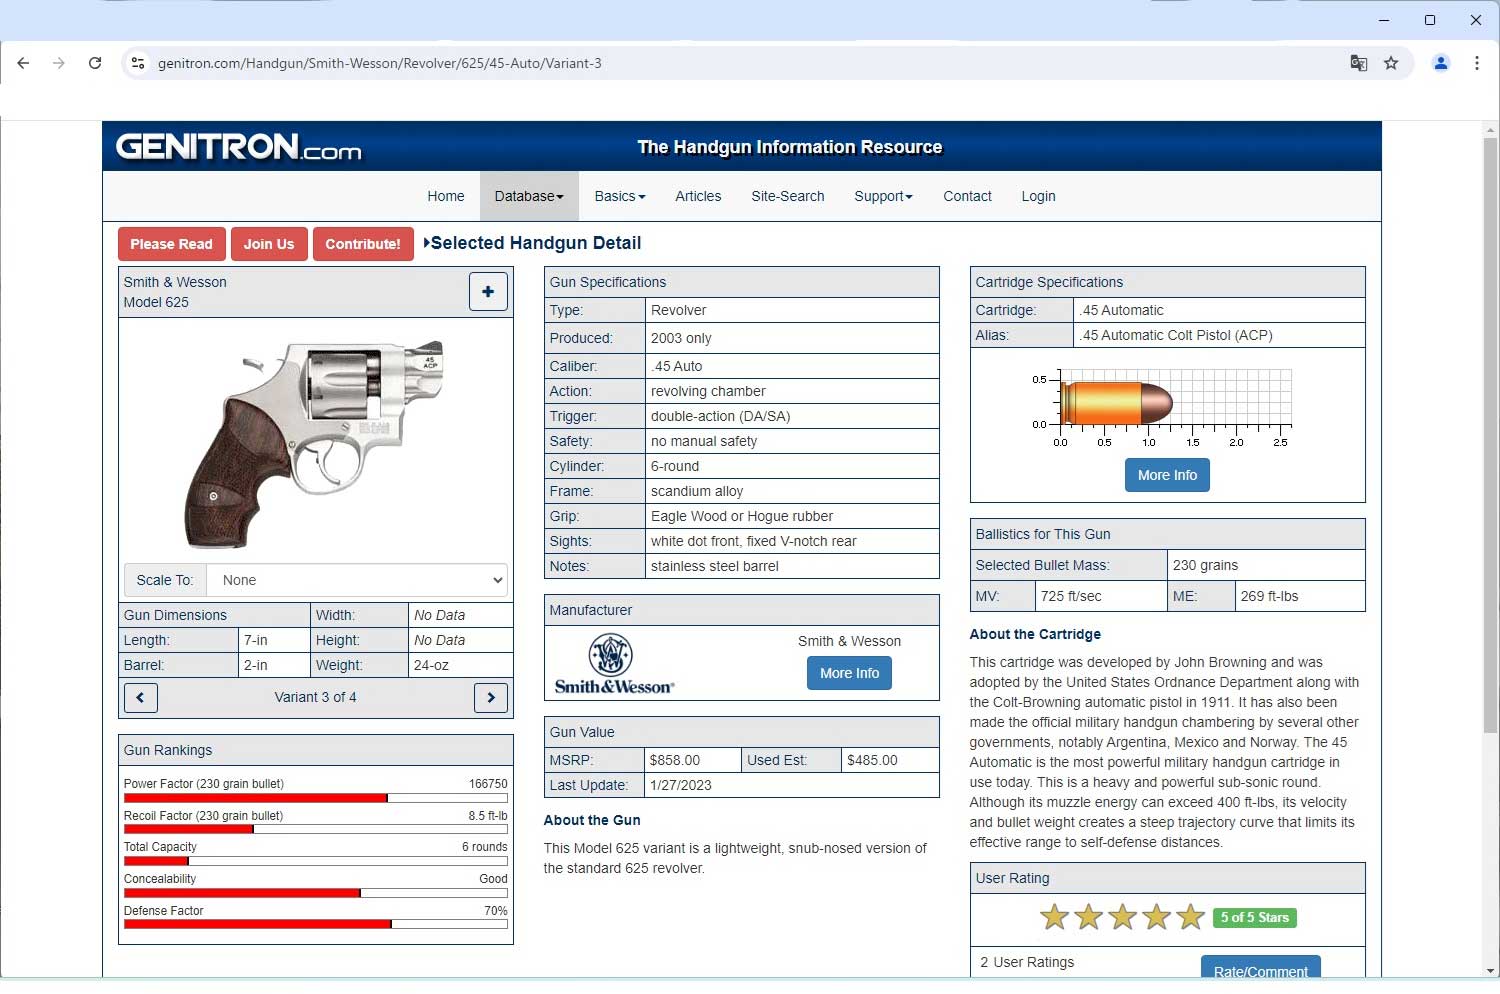The width and height of the screenshot is (1500, 994).
Task: Click the browser back arrow
Action: pyautogui.click(x=23, y=63)
